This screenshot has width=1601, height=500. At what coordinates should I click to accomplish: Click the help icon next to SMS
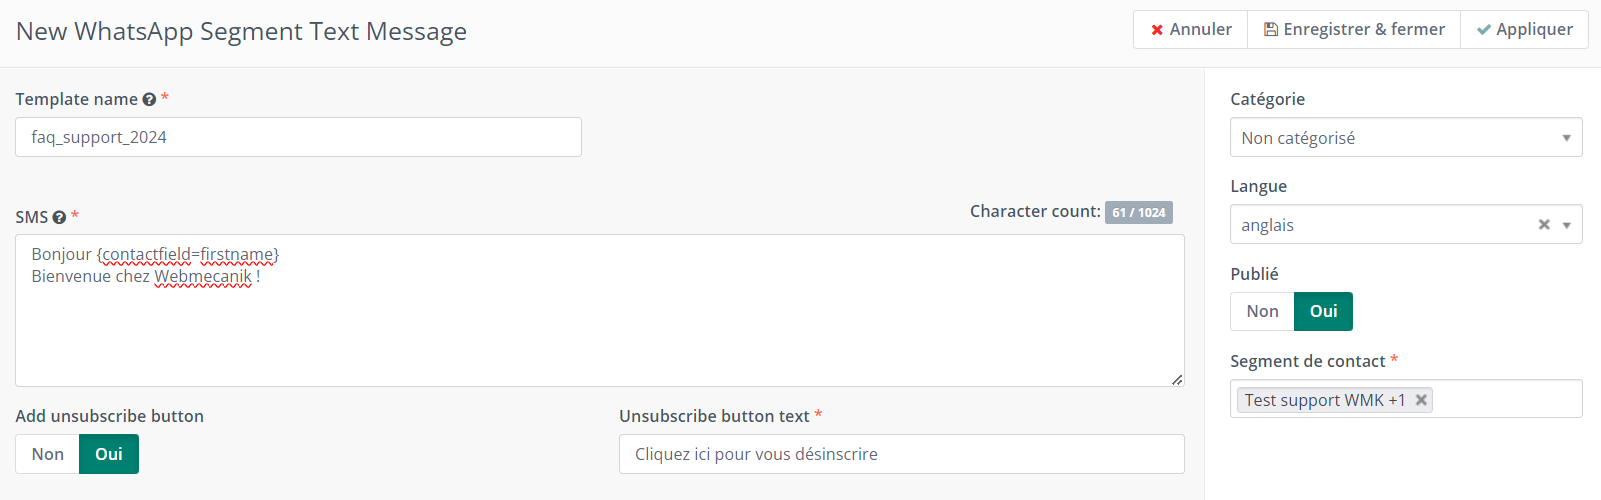59,217
